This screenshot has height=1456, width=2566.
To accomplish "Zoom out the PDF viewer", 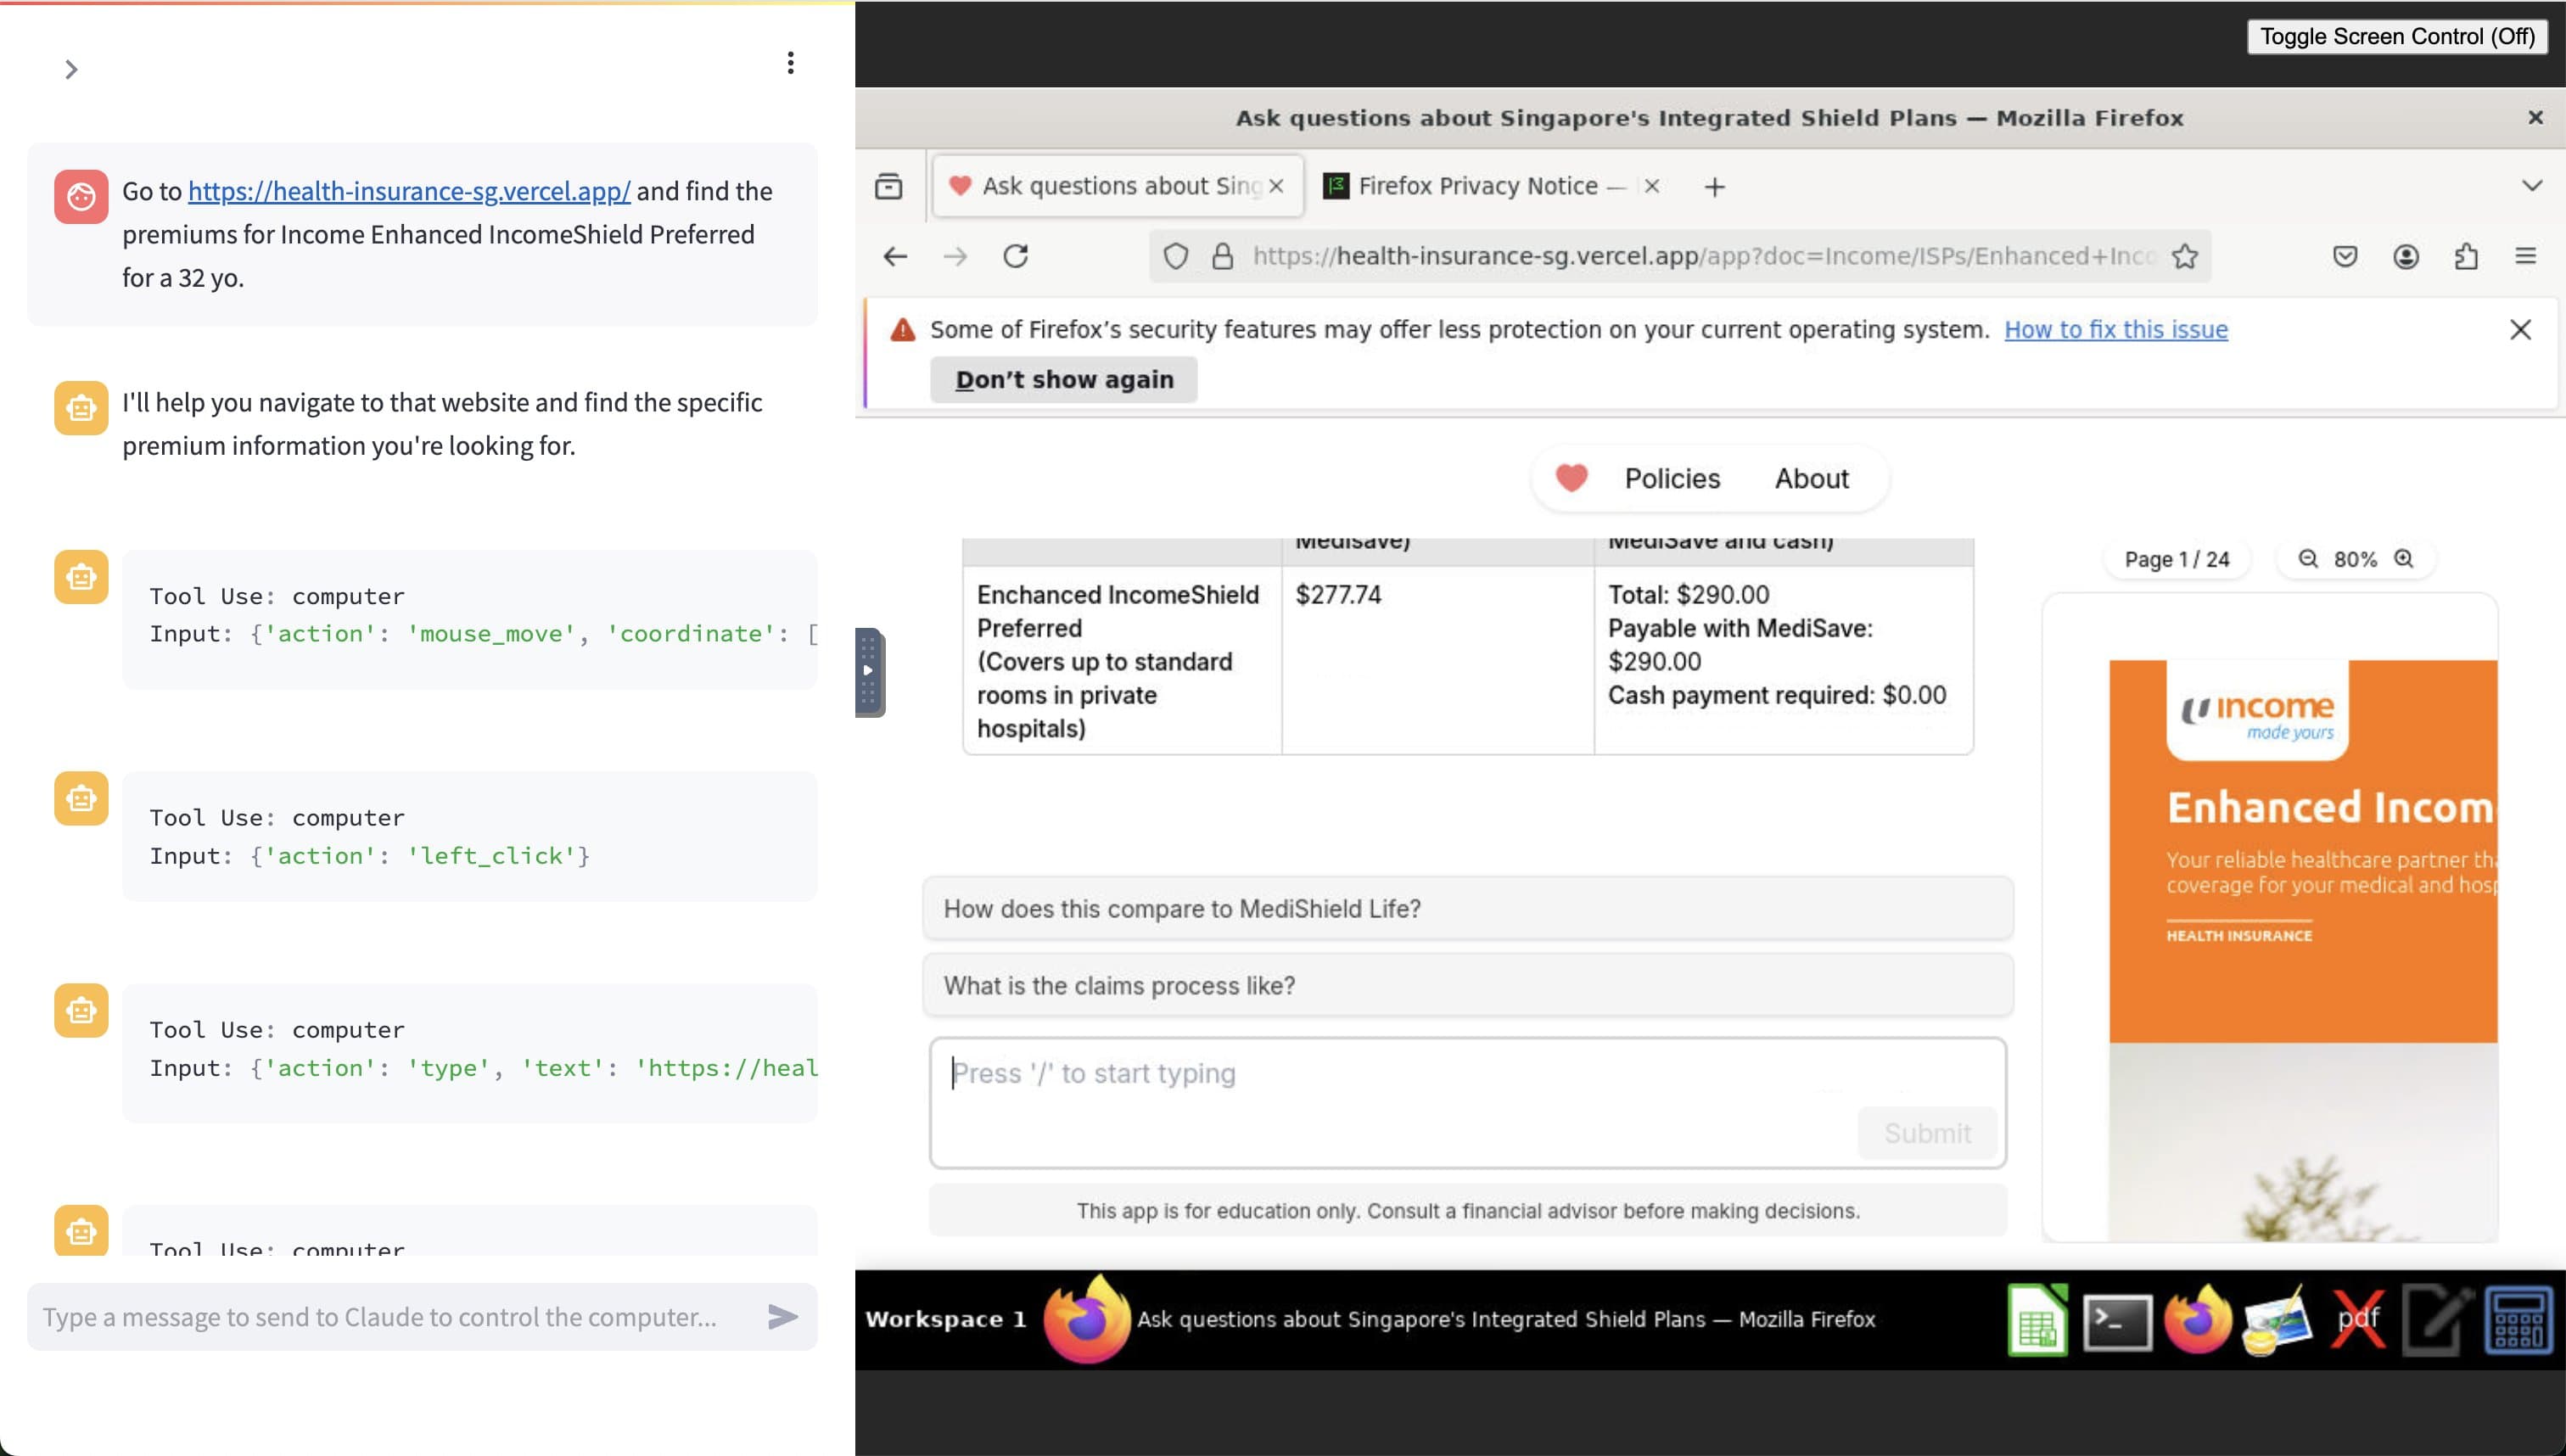I will tap(2308, 559).
